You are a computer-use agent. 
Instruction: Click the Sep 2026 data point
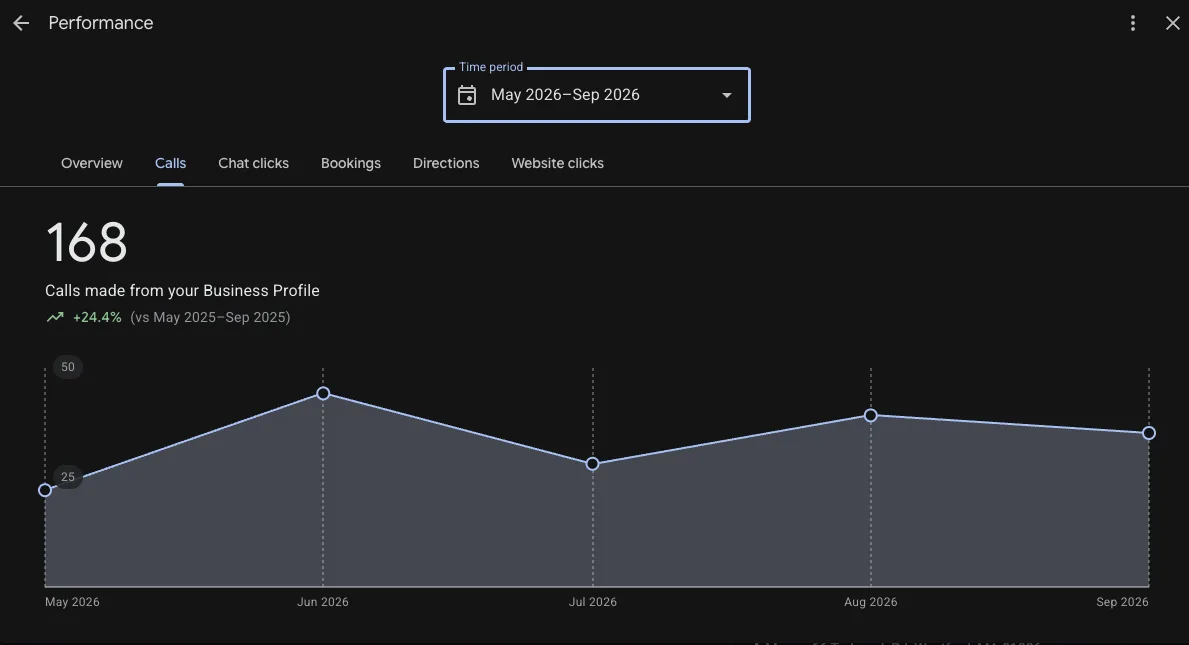pyautogui.click(x=1149, y=433)
